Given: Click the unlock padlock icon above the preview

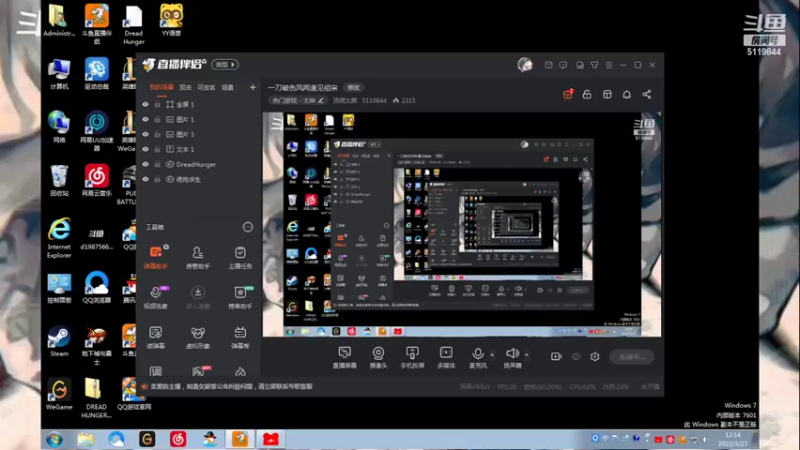Looking at the screenshot, I should point(587,94).
